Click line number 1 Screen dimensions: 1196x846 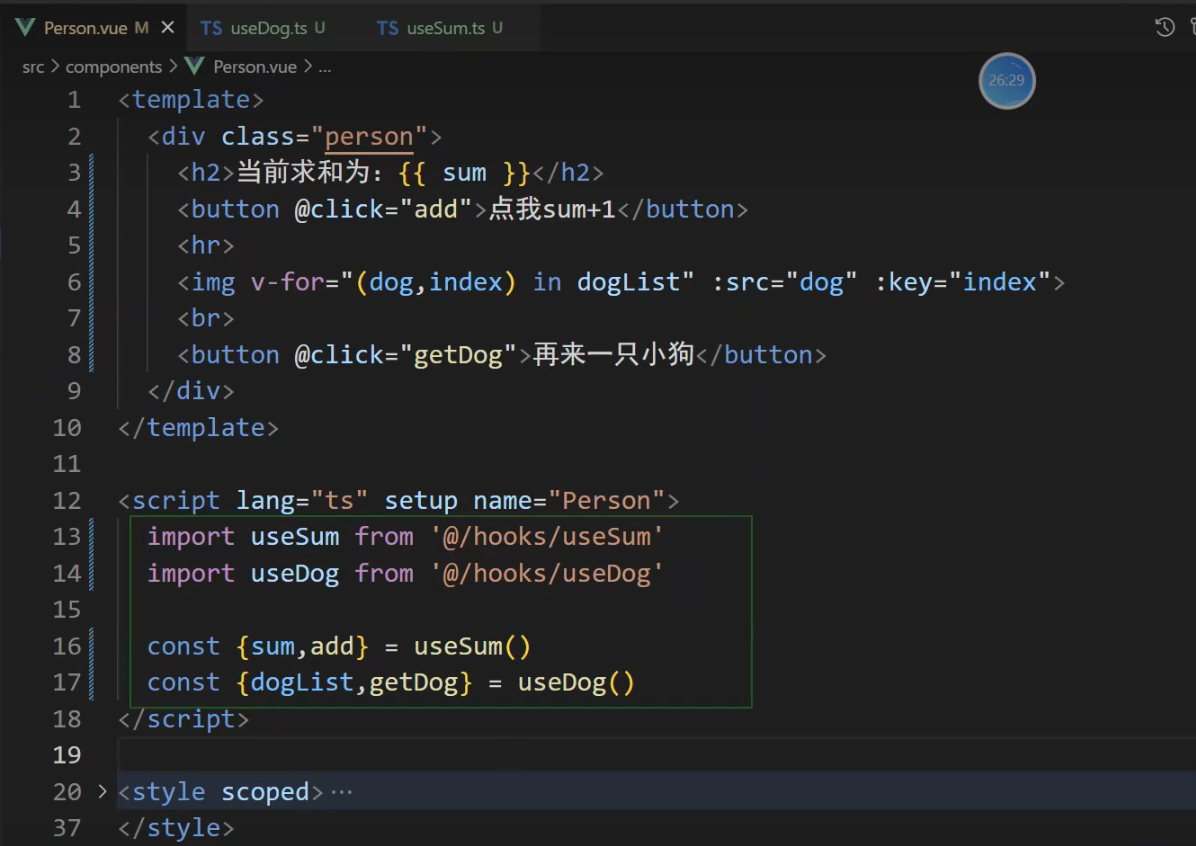(74, 100)
